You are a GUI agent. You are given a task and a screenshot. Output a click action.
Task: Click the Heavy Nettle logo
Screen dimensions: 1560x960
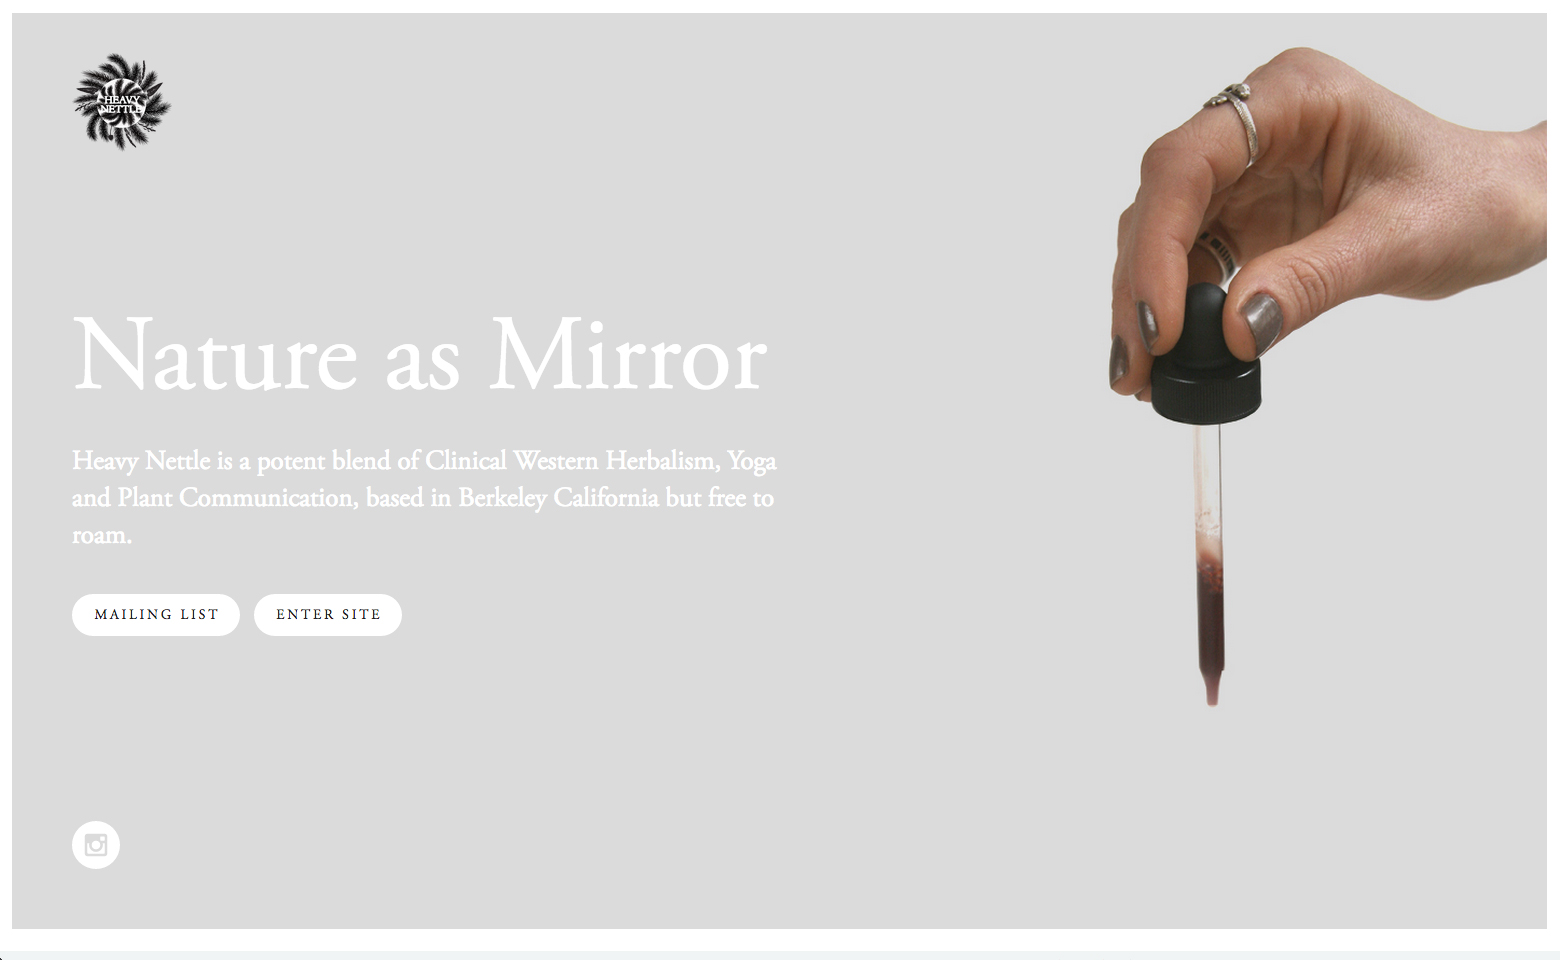point(122,102)
